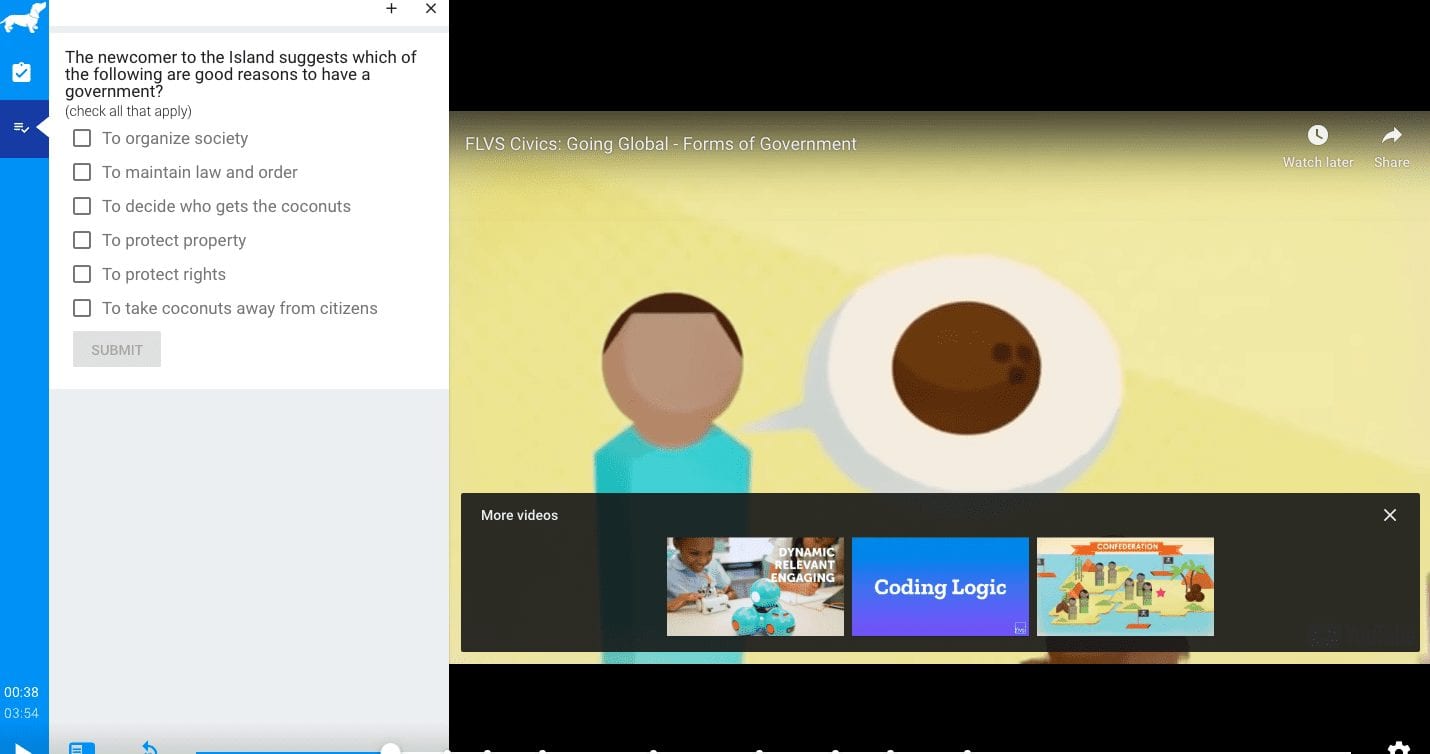Open the FLVS Civics video title link
This screenshot has width=1430, height=754.
[x=661, y=144]
